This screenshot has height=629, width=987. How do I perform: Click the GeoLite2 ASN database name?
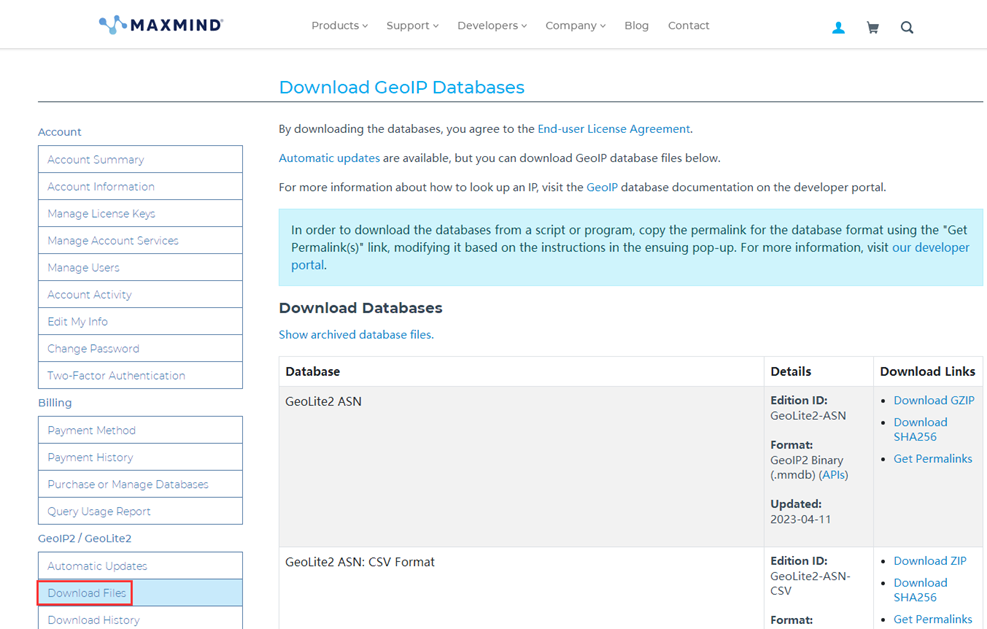324,402
